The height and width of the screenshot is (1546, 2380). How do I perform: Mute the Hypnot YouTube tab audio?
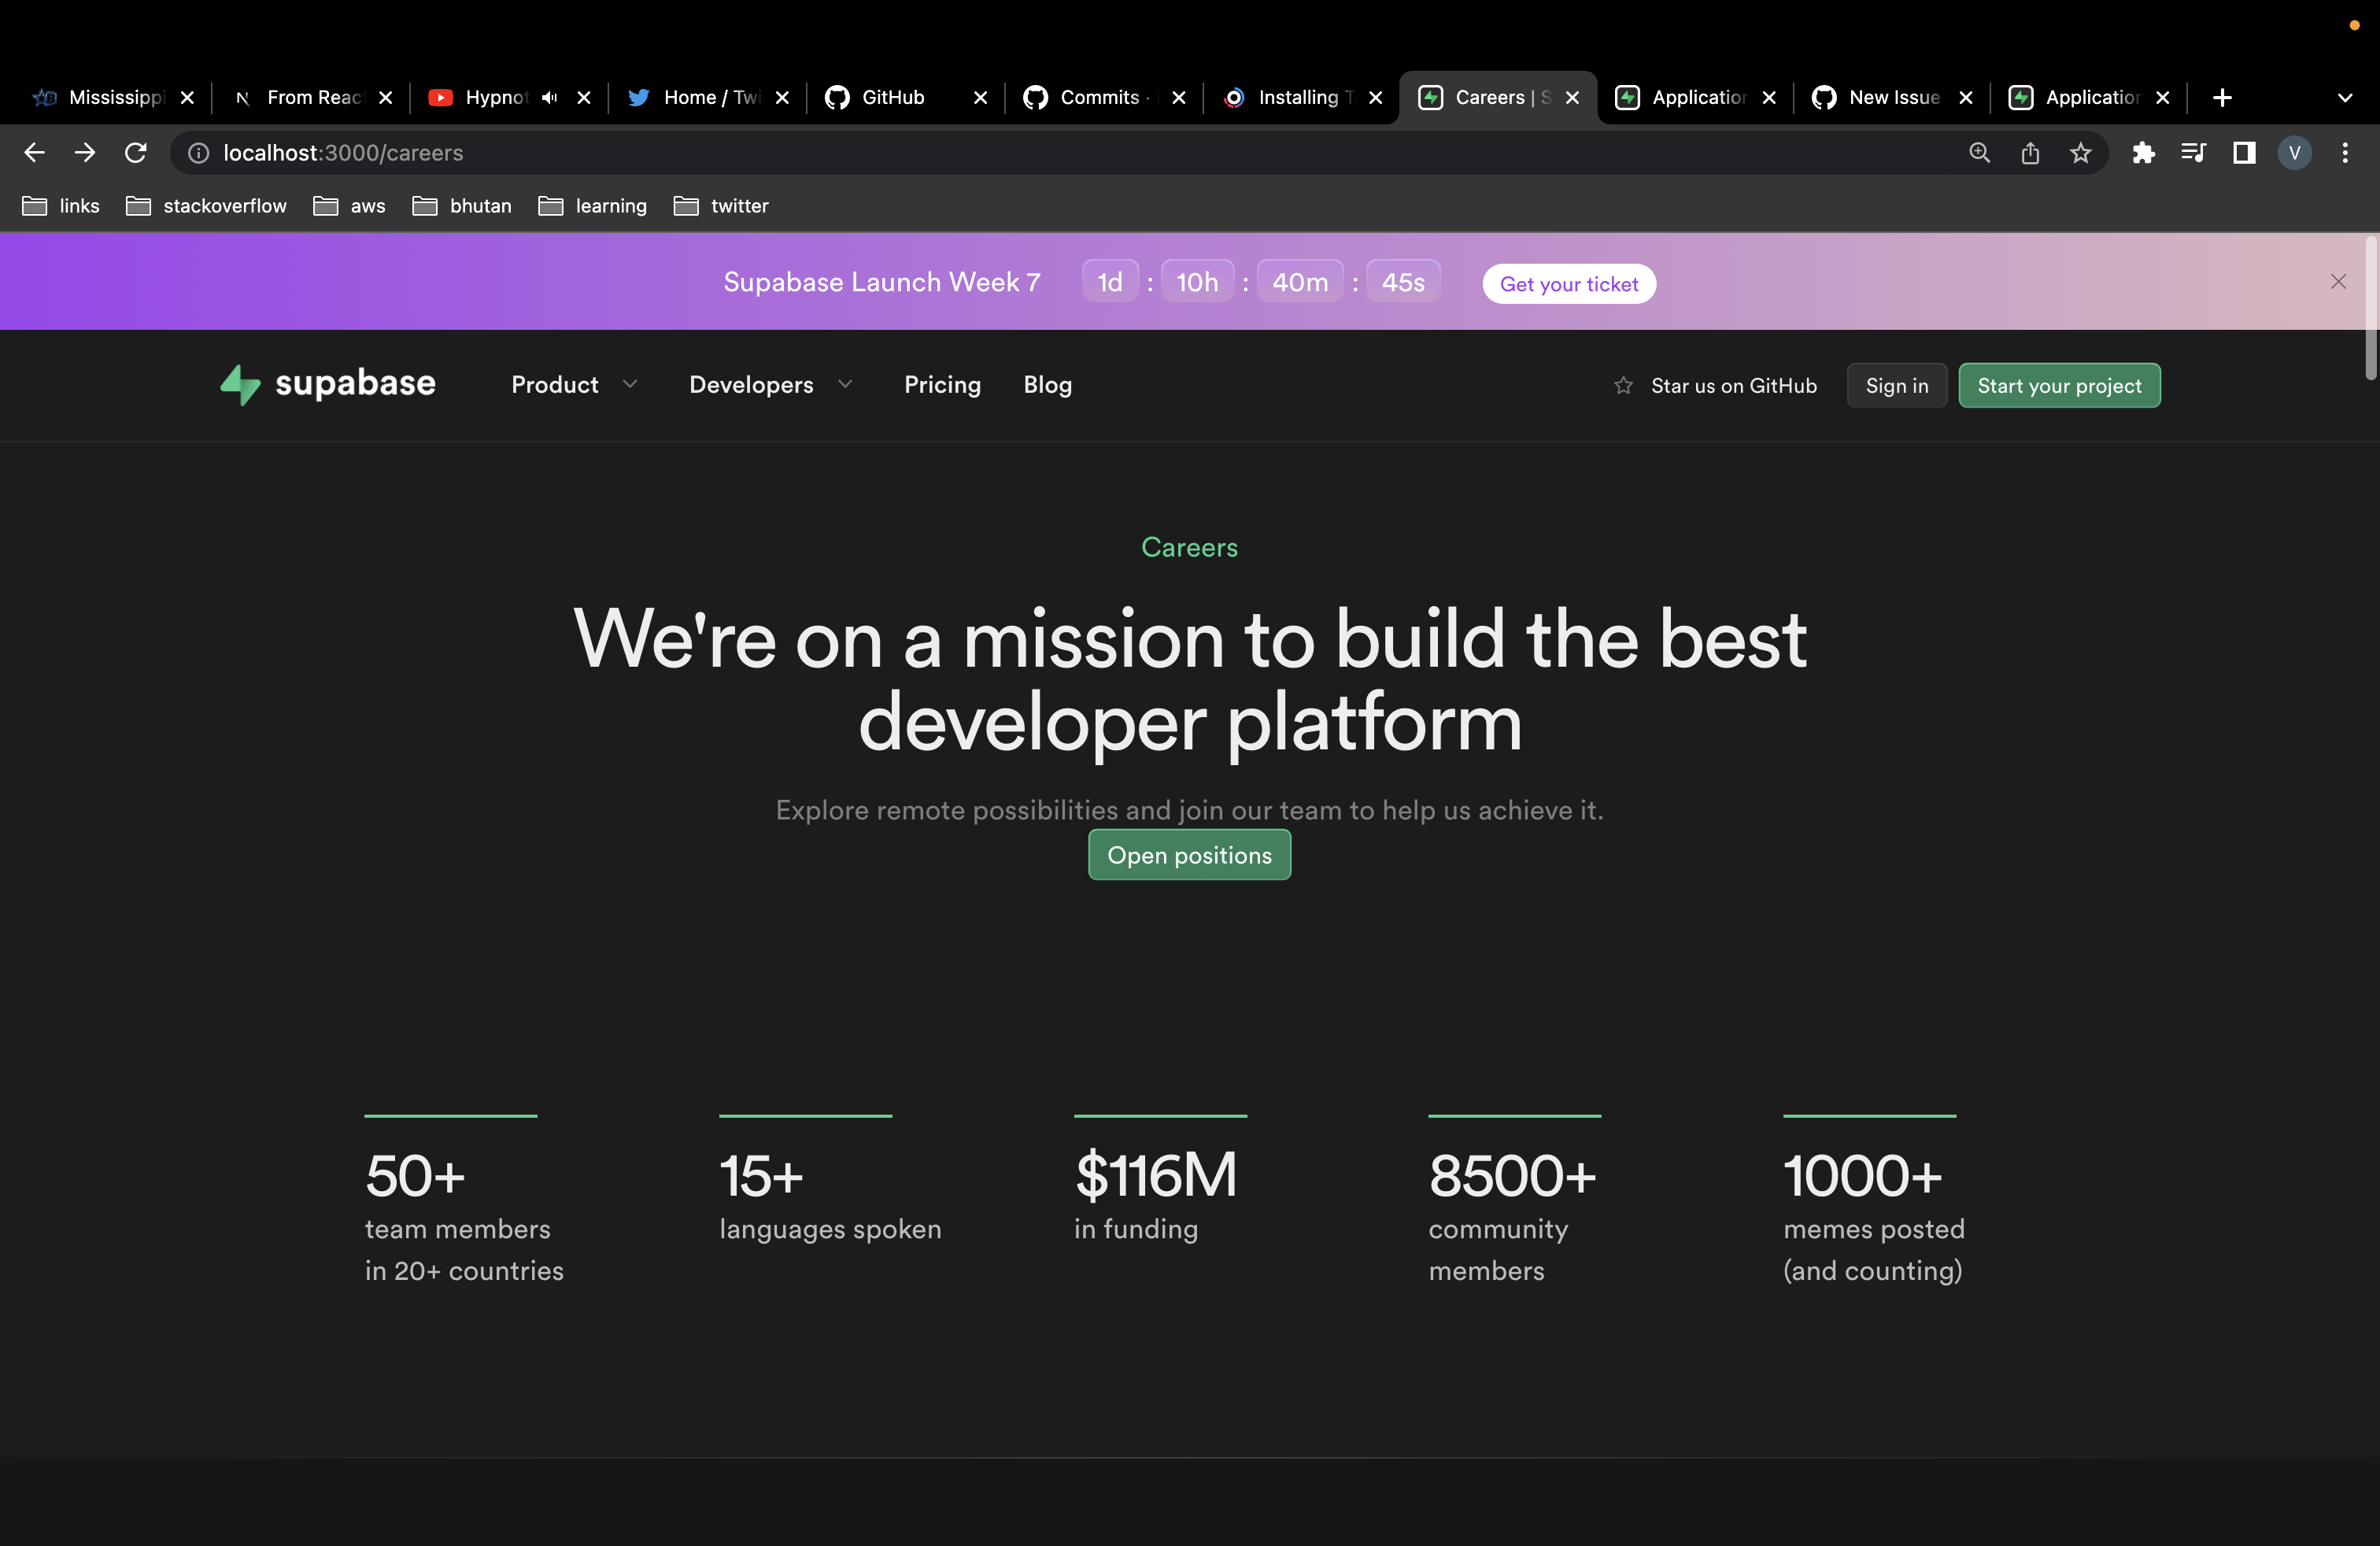tap(549, 97)
